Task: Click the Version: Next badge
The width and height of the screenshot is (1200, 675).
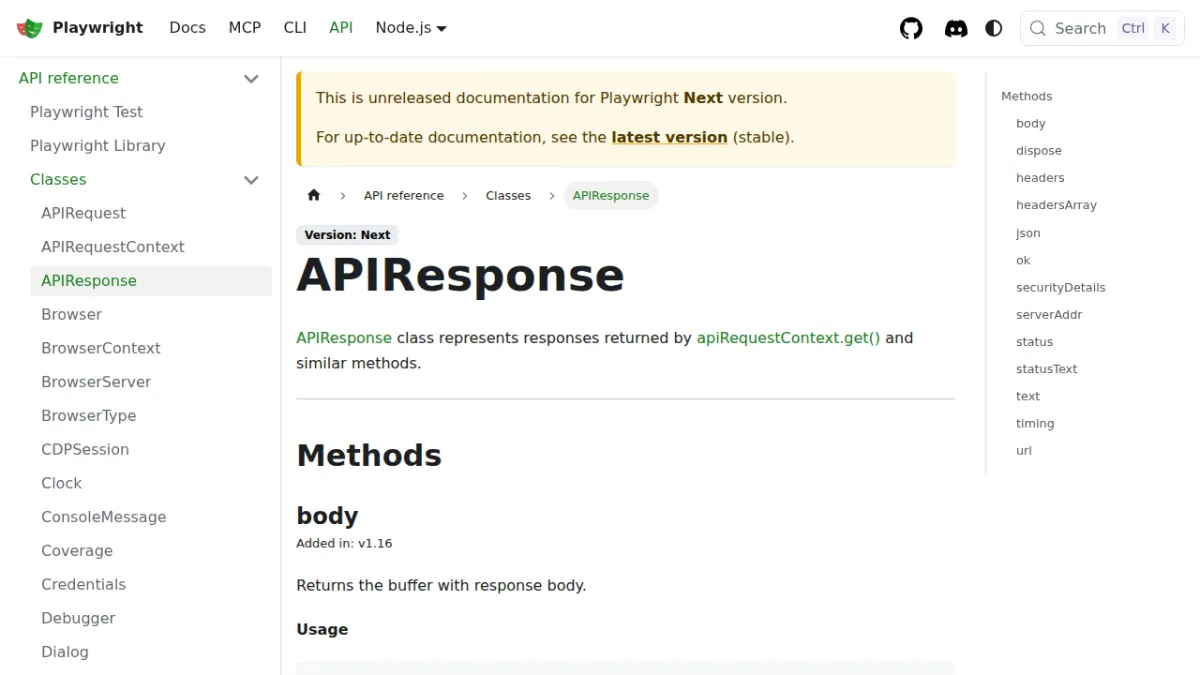Action: click(x=347, y=235)
